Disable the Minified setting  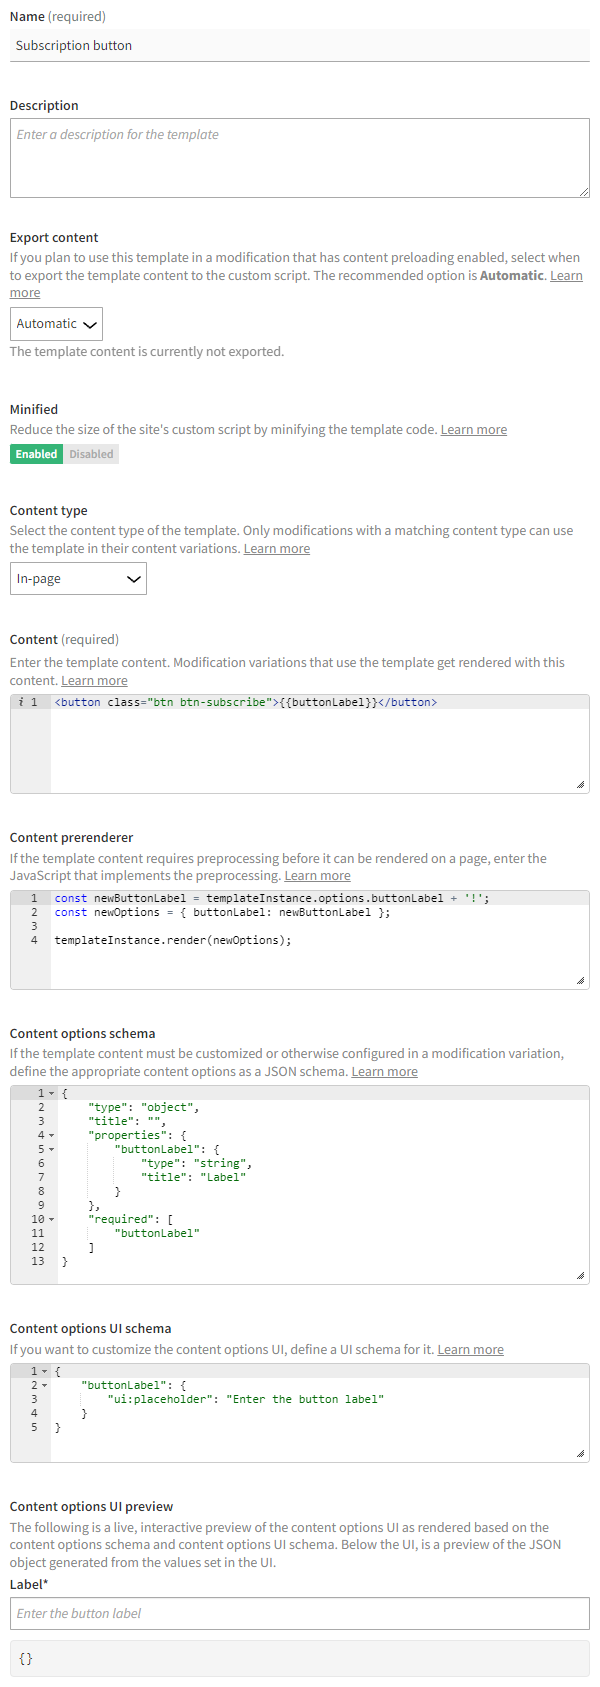tap(91, 453)
